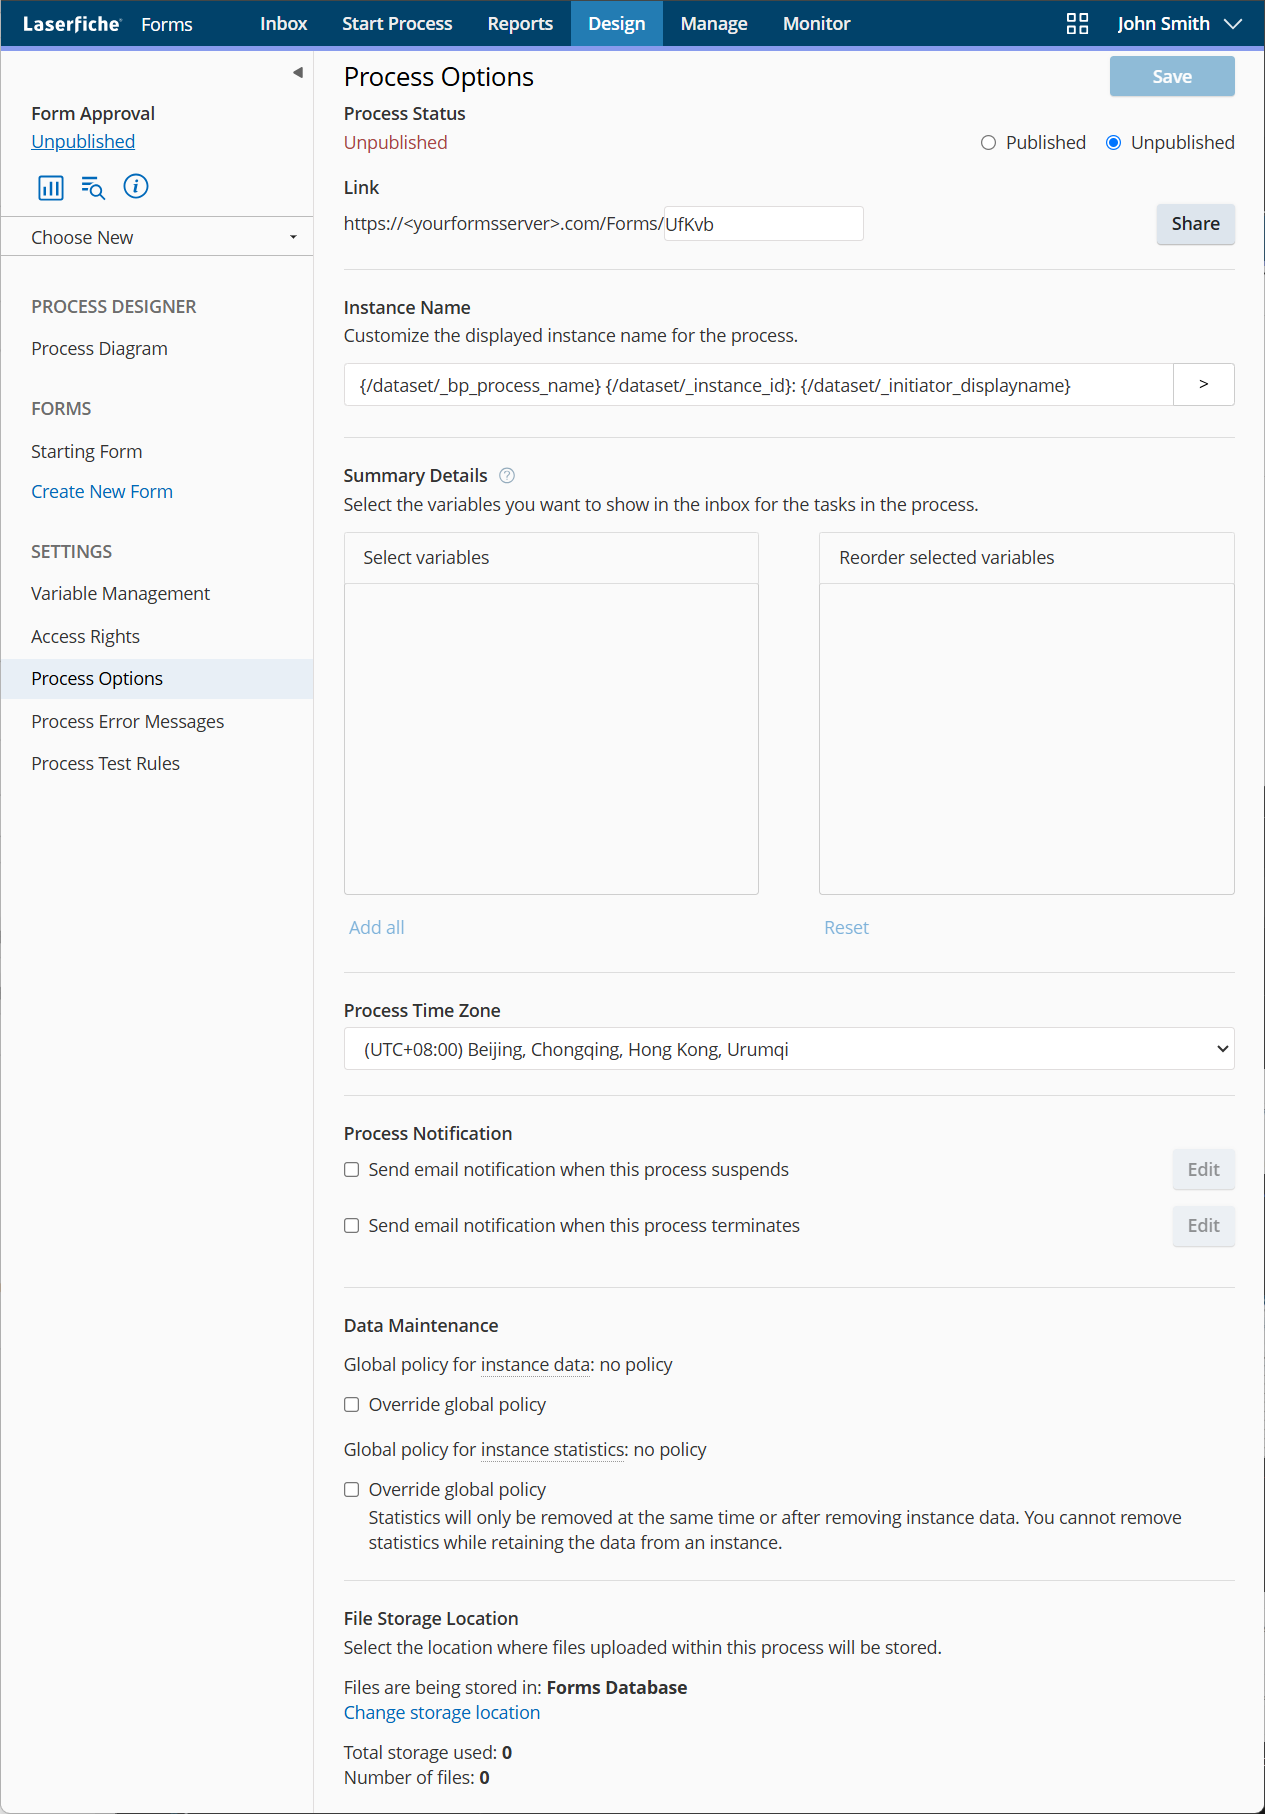
Task: Enable email notification when process terminates
Action: (x=352, y=1226)
